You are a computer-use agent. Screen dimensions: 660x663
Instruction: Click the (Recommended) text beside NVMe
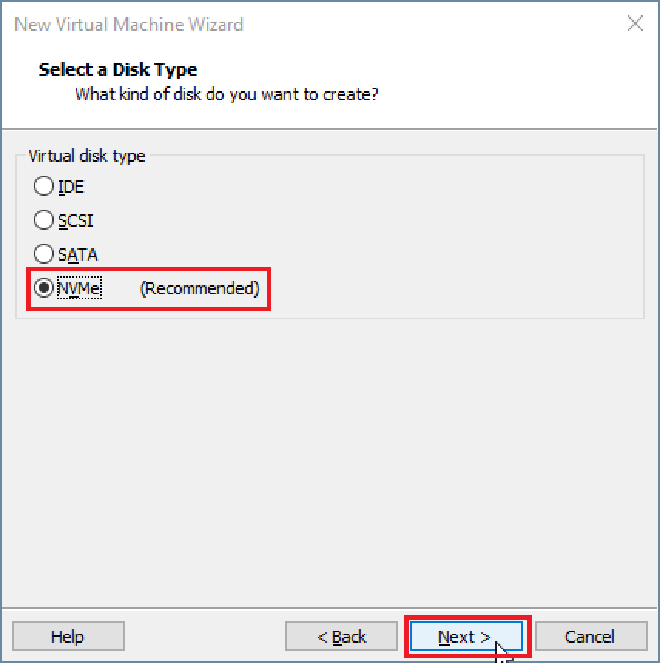pos(199,288)
